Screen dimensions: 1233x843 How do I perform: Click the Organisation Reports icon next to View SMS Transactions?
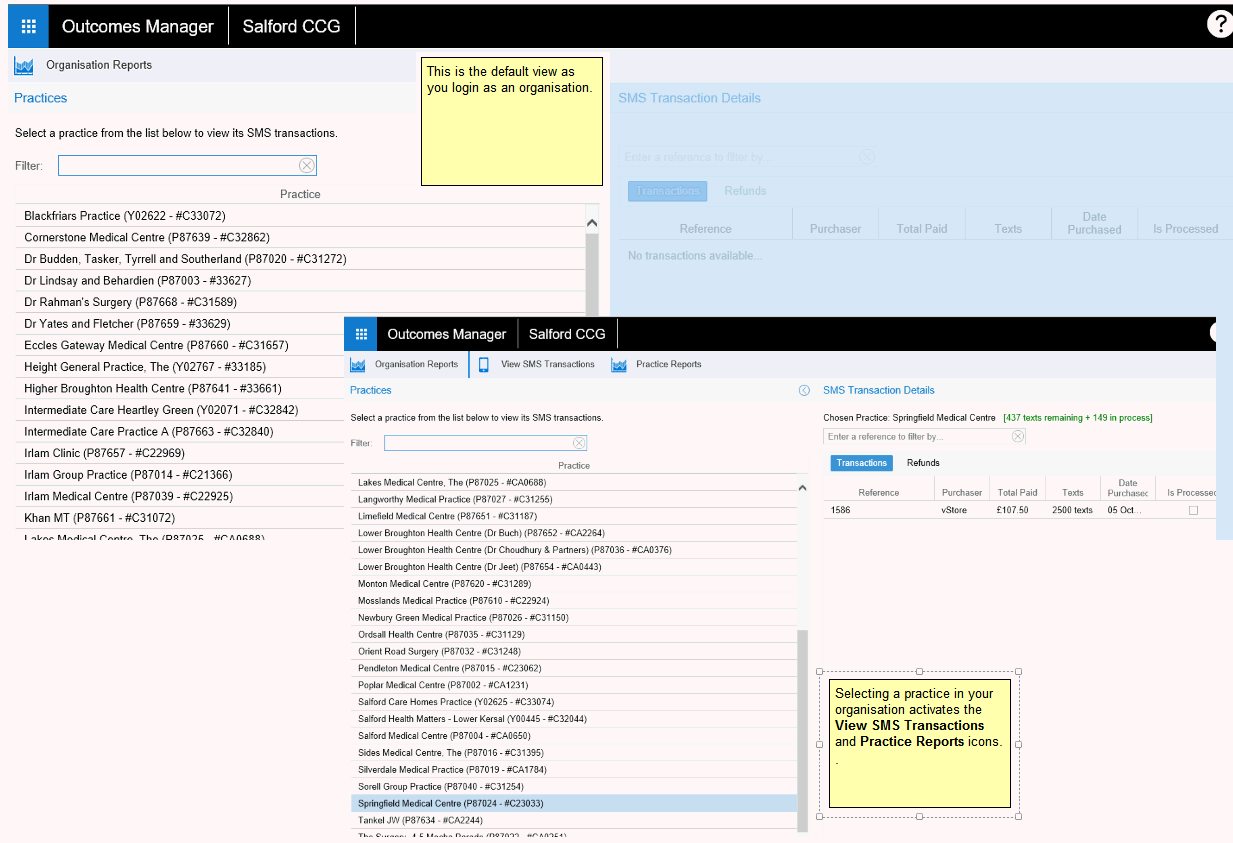coord(358,365)
